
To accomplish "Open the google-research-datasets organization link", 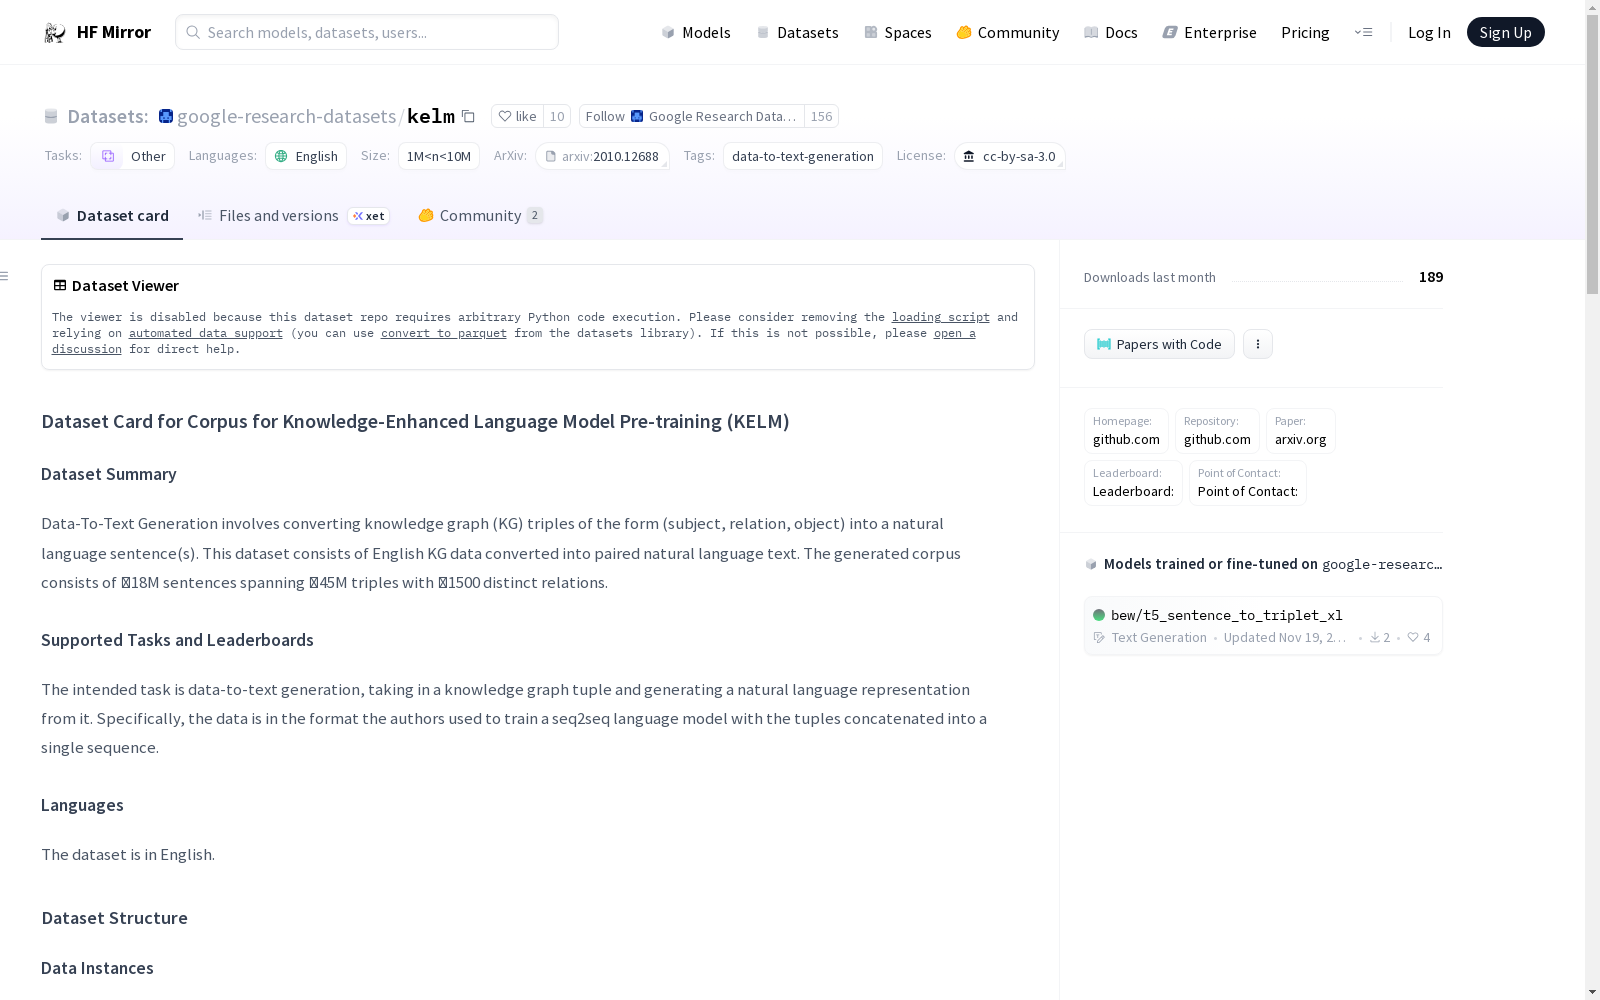I will click(286, 116).
